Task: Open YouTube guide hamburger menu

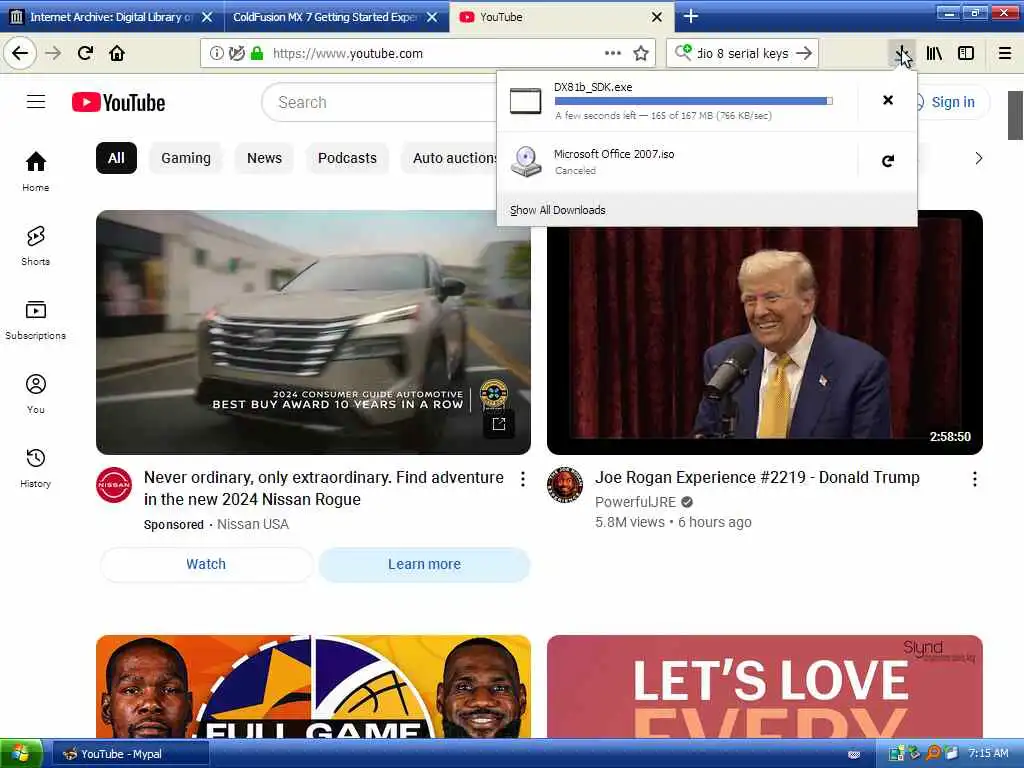Action: tap(36, 102)
